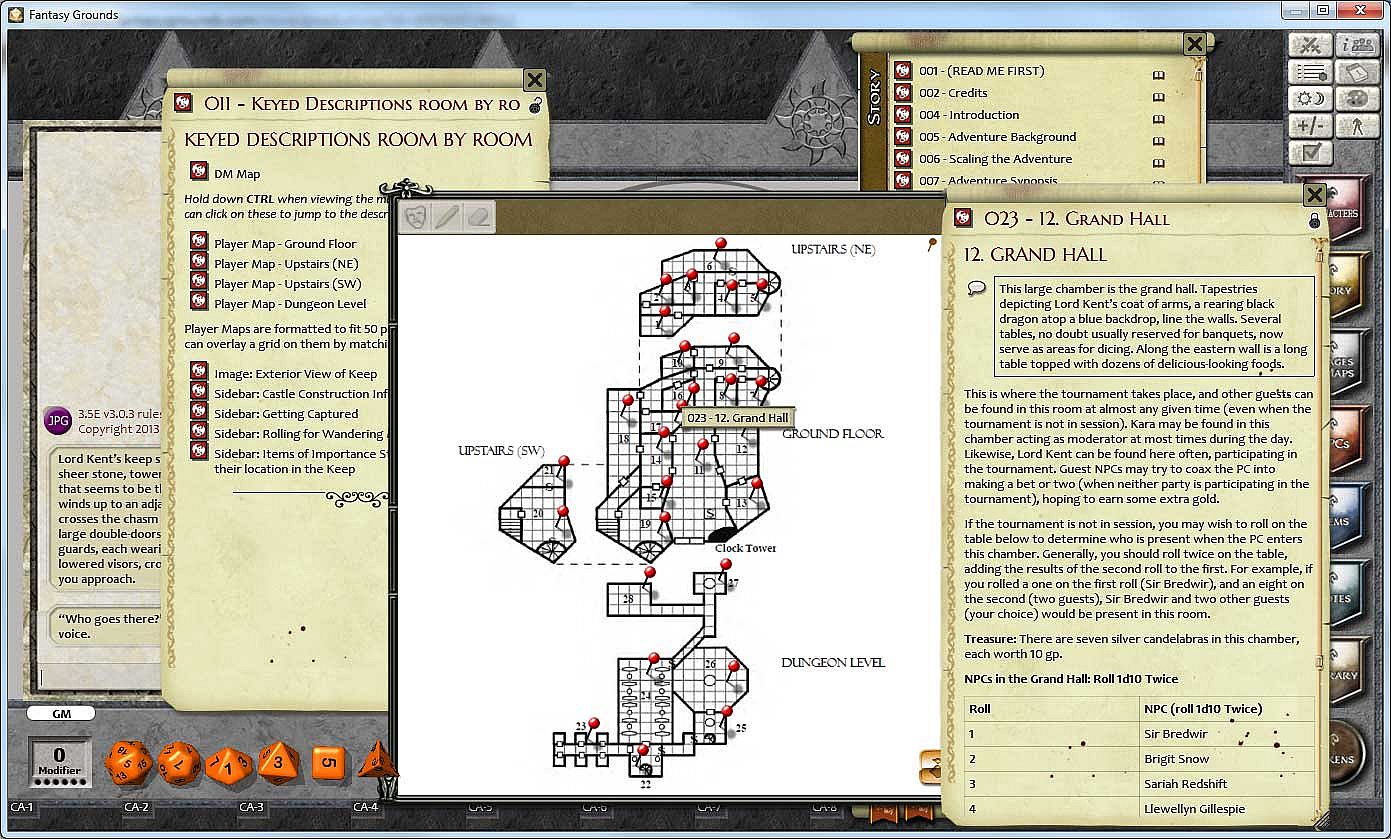Click the map pin at room 13 ground floor
The height and width of the screenshot is (839, 1391).
pos(757,483)
